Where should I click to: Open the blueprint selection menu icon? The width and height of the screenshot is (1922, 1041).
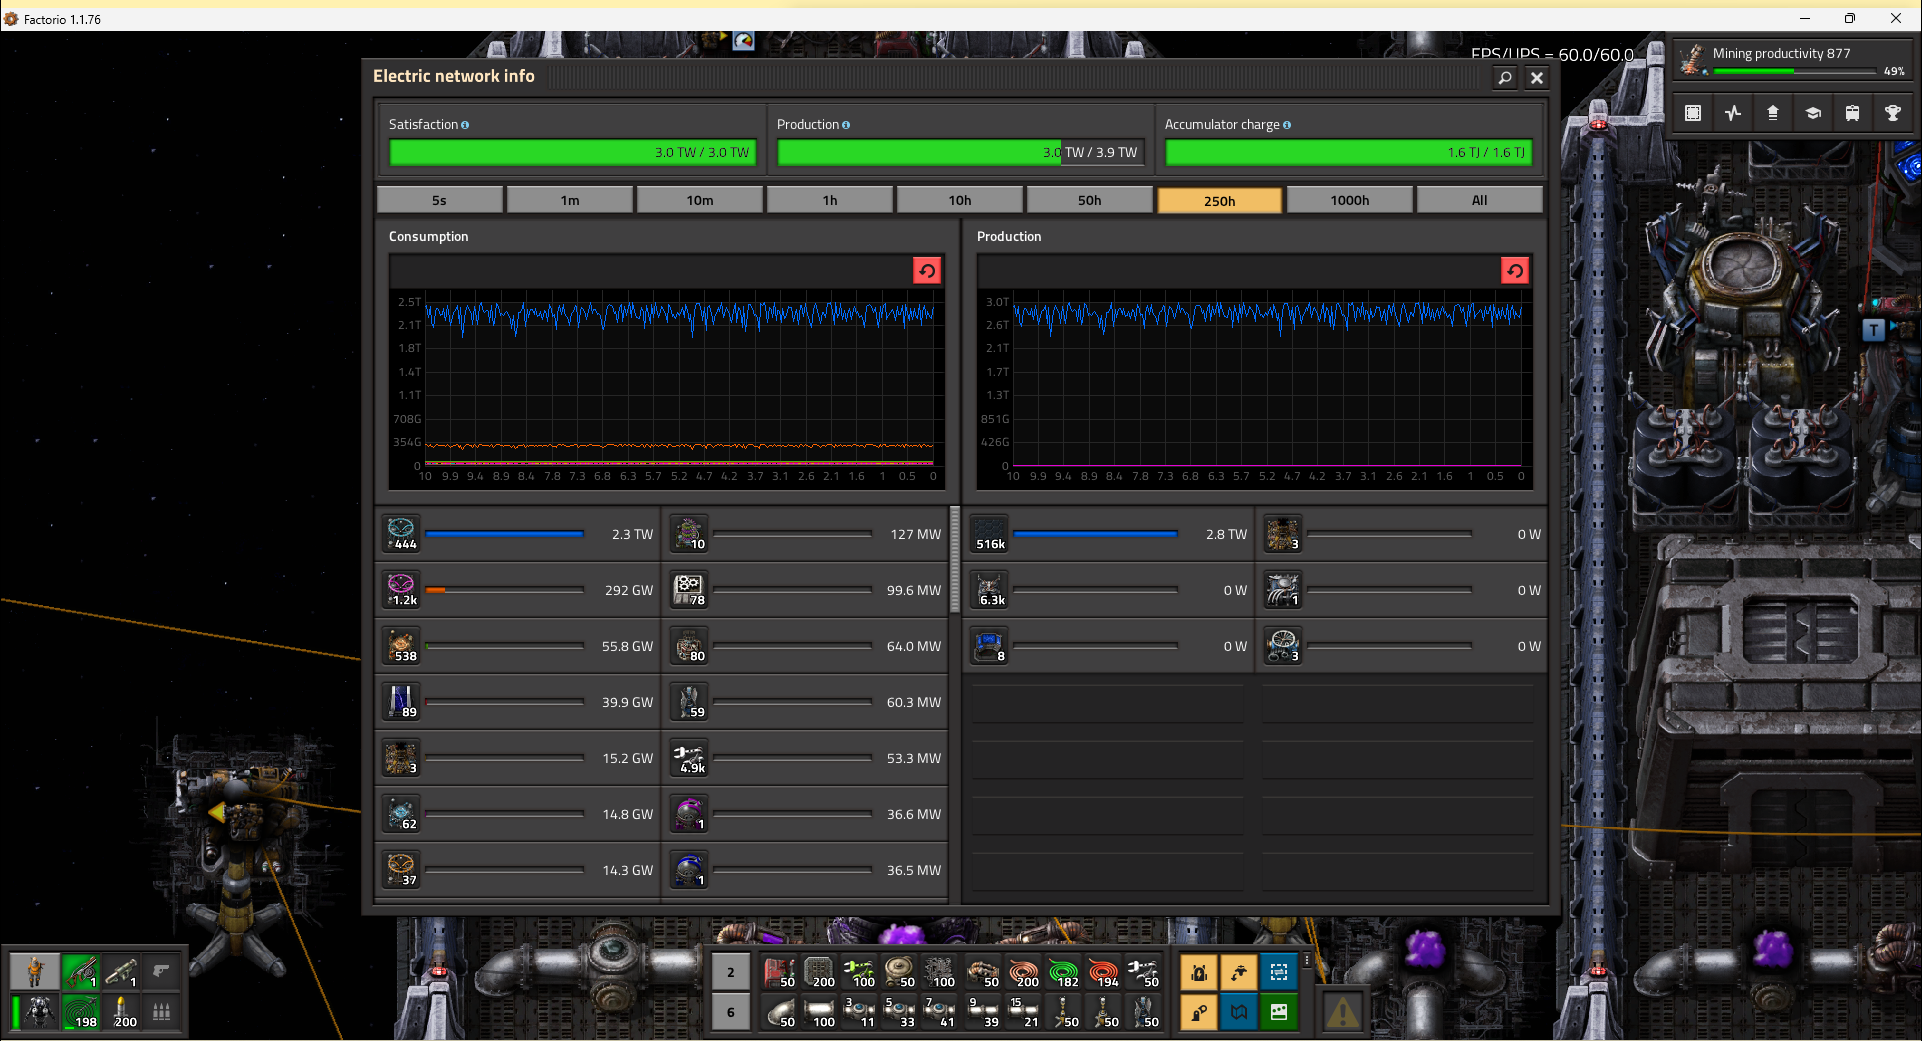click(1693, 113)
